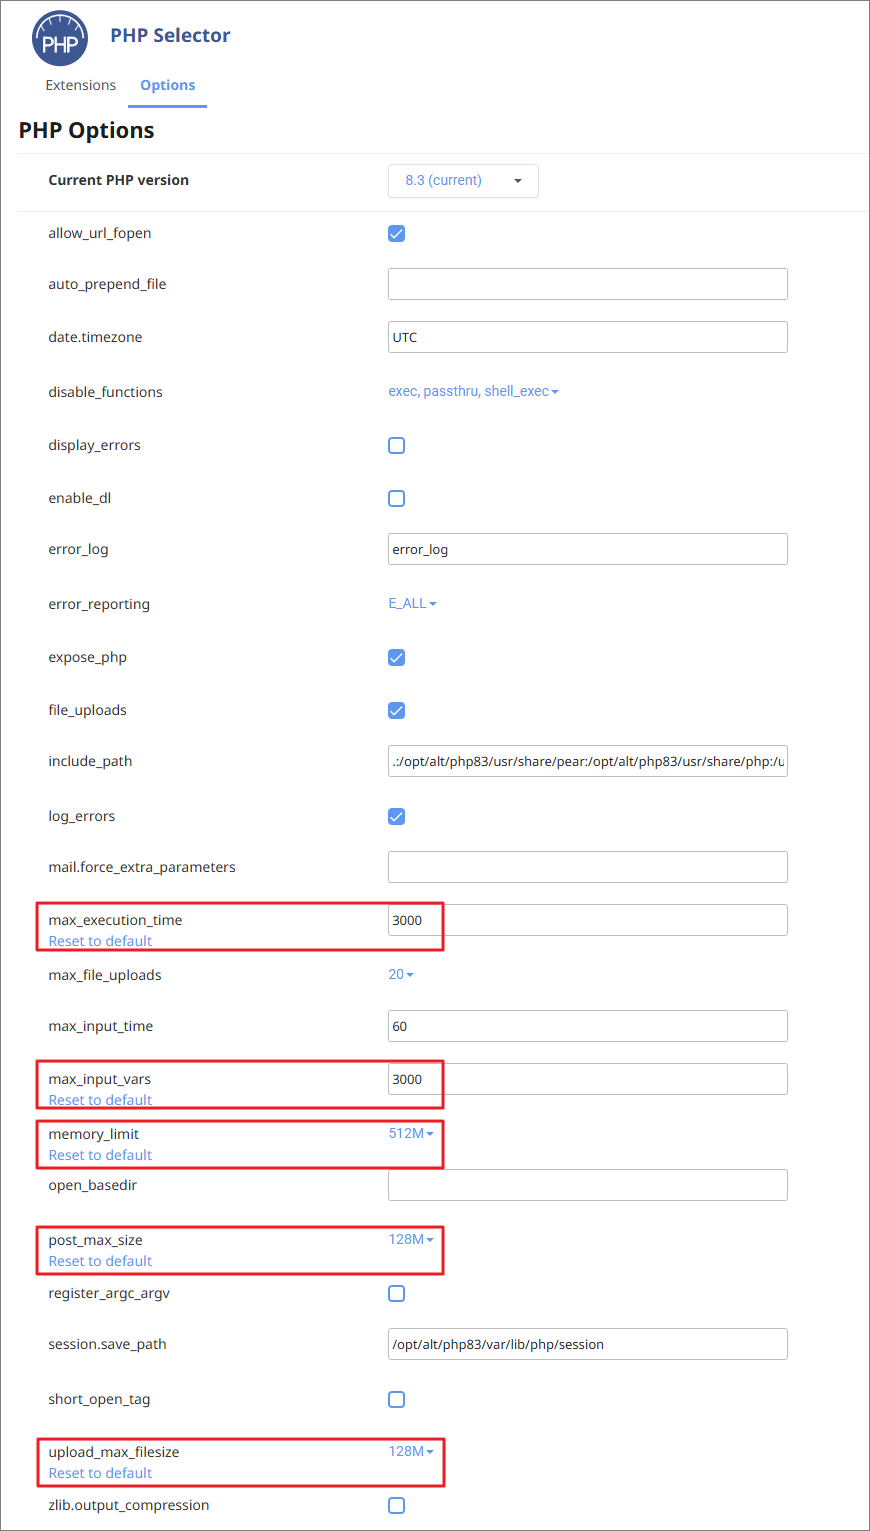Toggle the log_errors checkbox
The image size is (870, 1531).
(x=397, y=817)
